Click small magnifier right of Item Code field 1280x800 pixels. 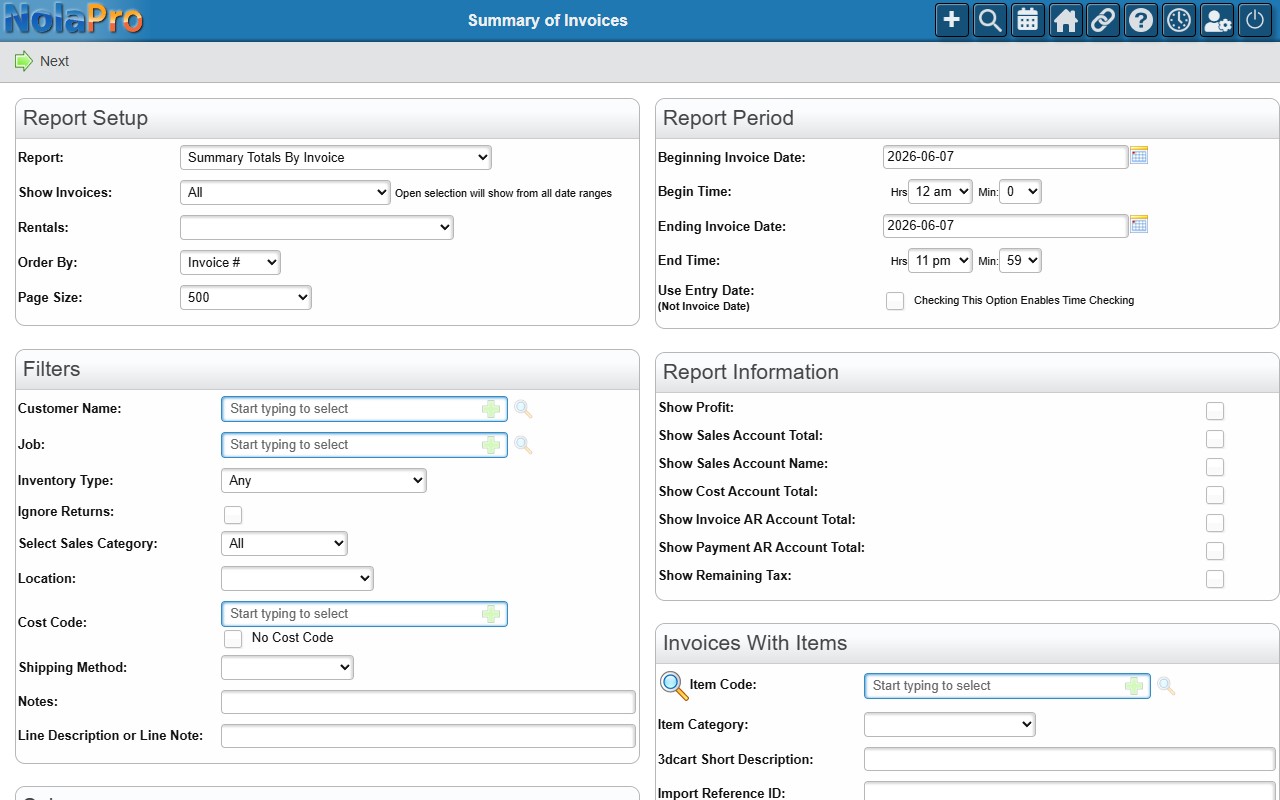click(x=1166, y=686)
